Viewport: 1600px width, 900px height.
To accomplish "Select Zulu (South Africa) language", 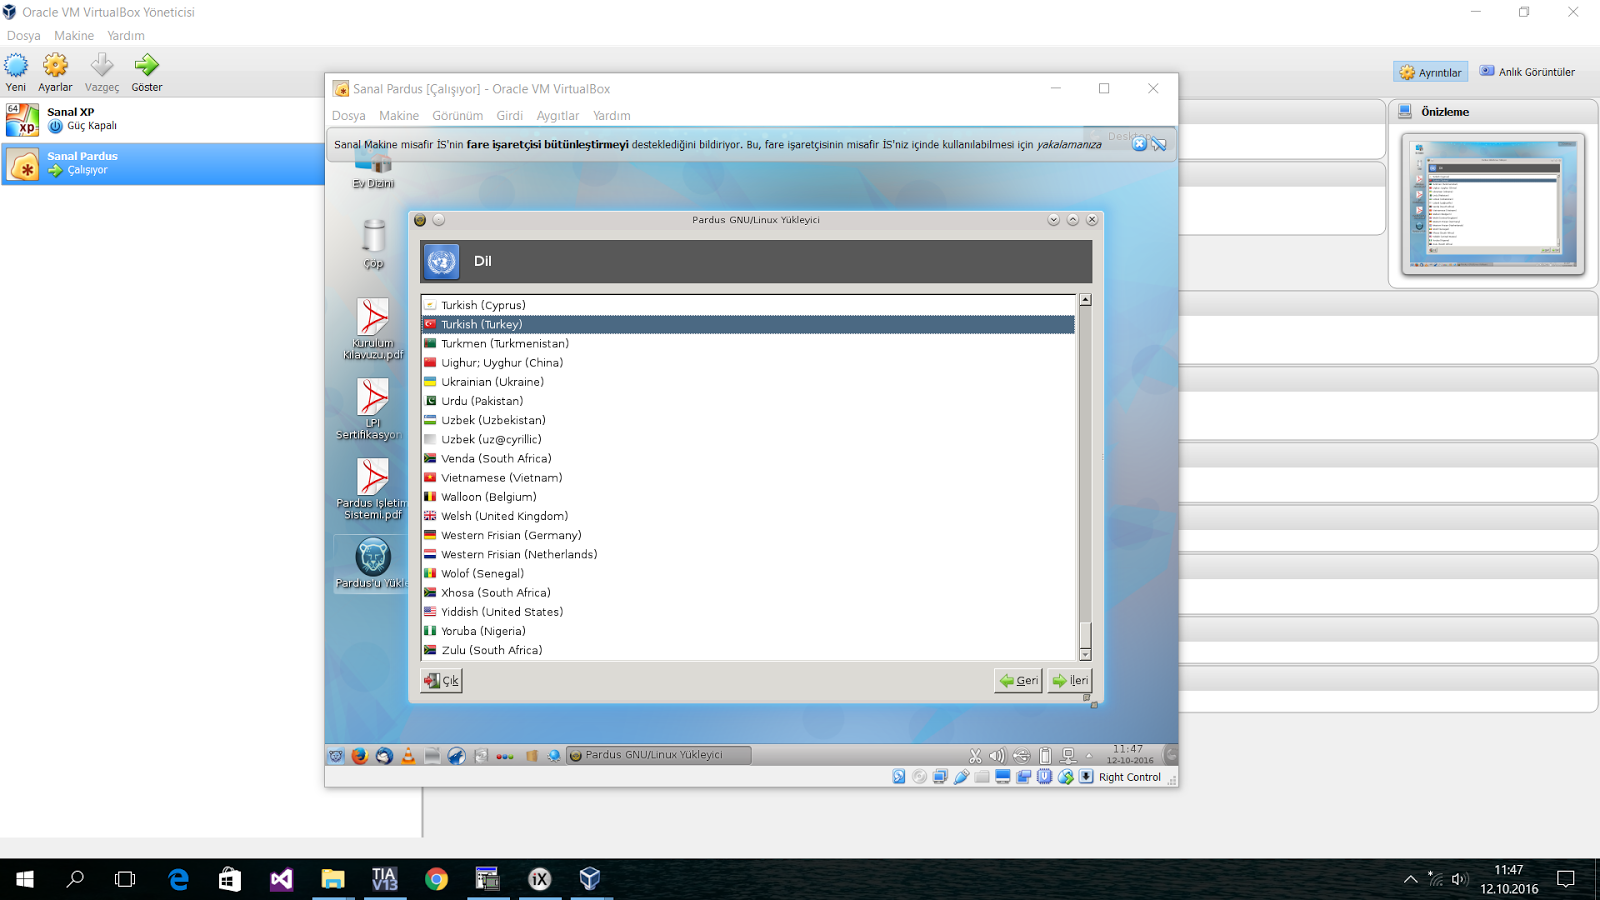I will [x=748, y=650].
